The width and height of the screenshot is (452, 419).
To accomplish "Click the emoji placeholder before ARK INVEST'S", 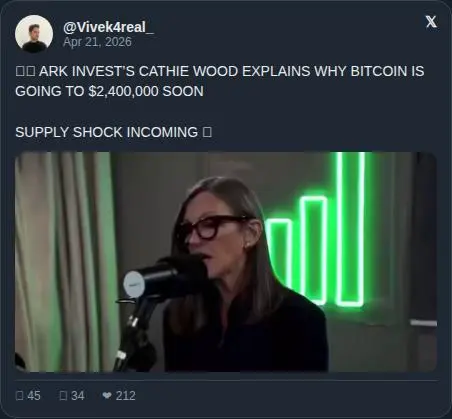I will [x=25, y=71].
